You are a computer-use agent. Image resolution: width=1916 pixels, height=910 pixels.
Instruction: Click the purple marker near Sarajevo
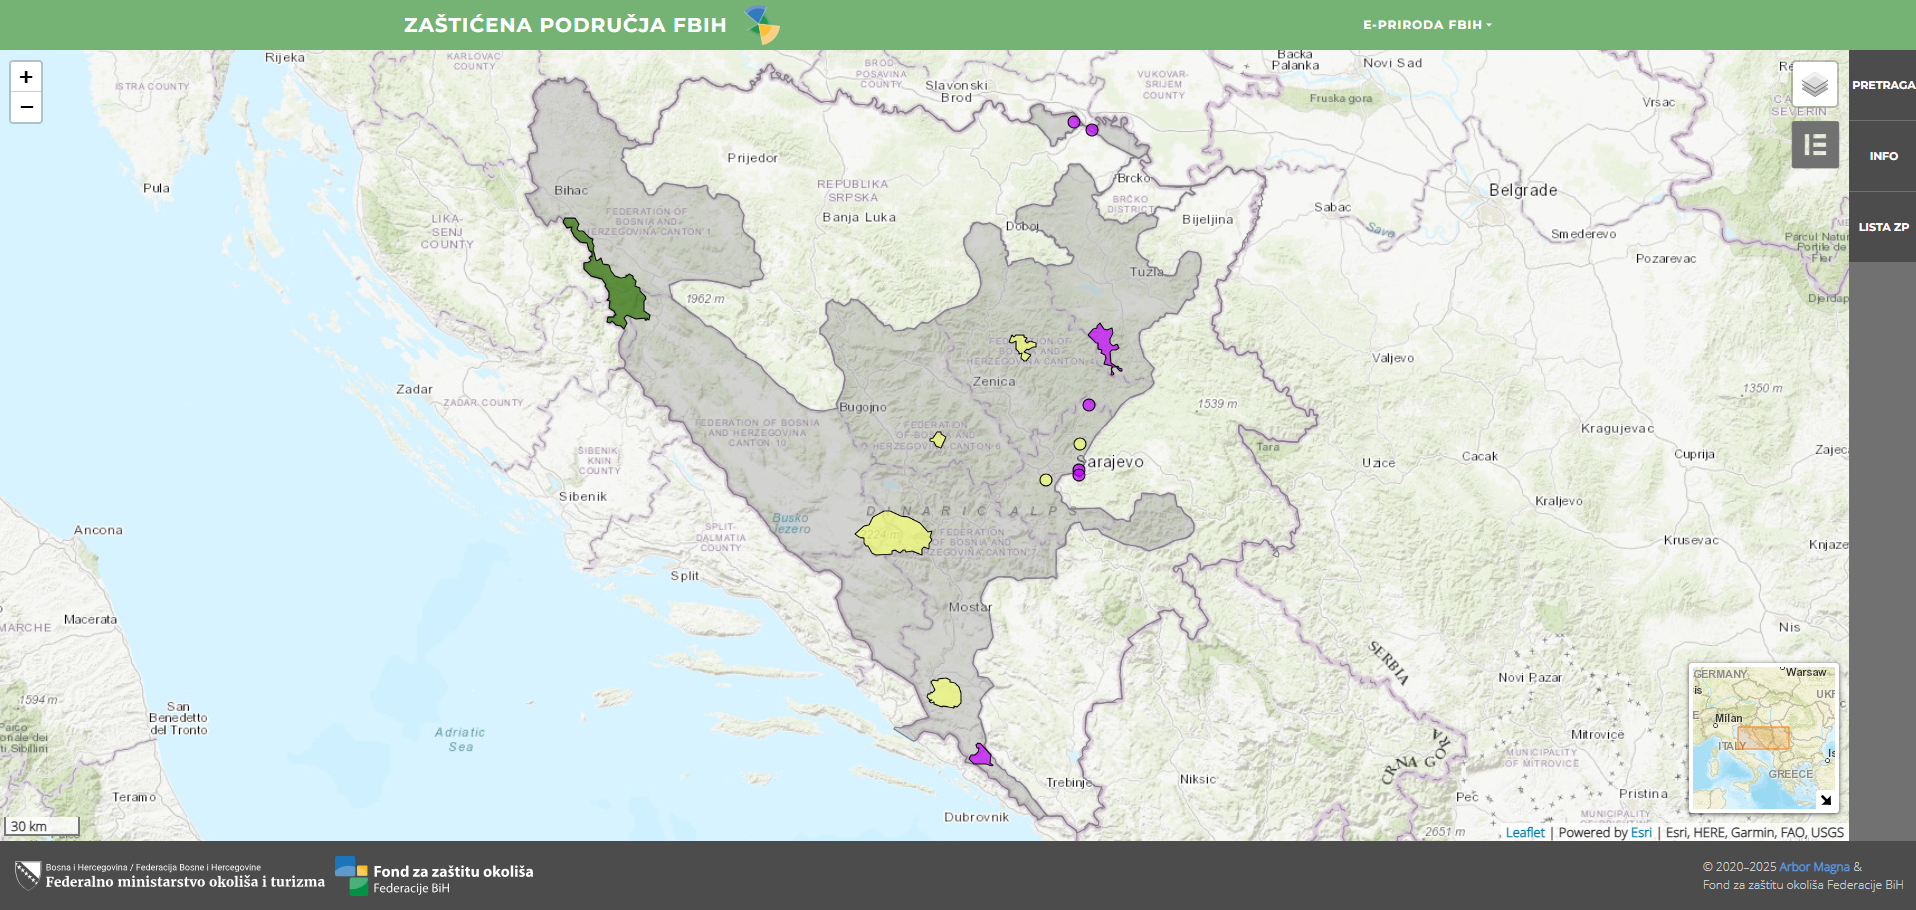tap(1078, 473)
